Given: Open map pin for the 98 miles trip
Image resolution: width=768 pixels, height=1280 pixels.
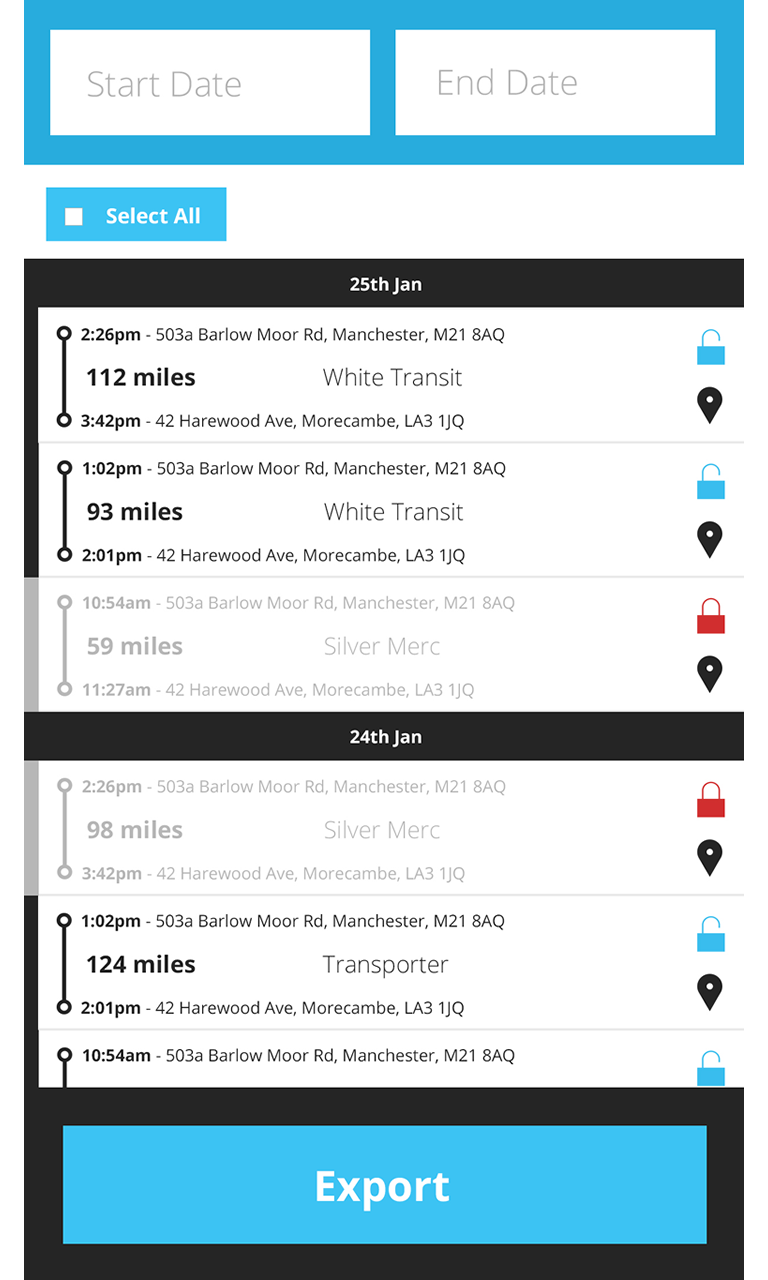Looking at the screenshot, I should pos(709,857).
